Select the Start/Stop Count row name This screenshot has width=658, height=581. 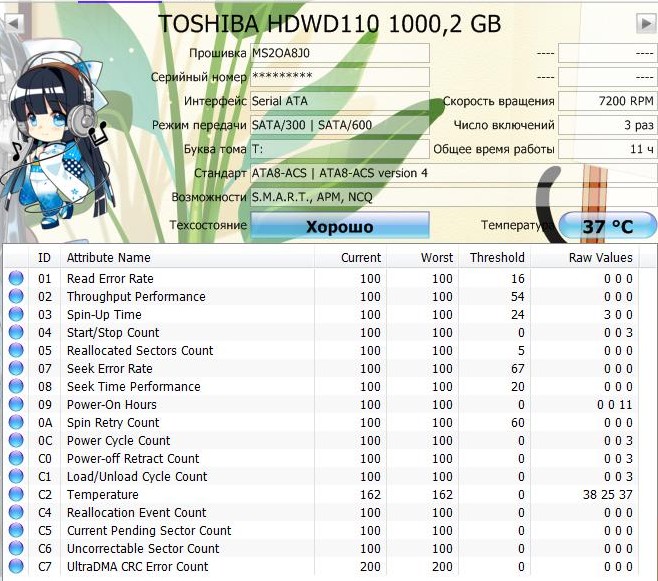pos(113,333)
